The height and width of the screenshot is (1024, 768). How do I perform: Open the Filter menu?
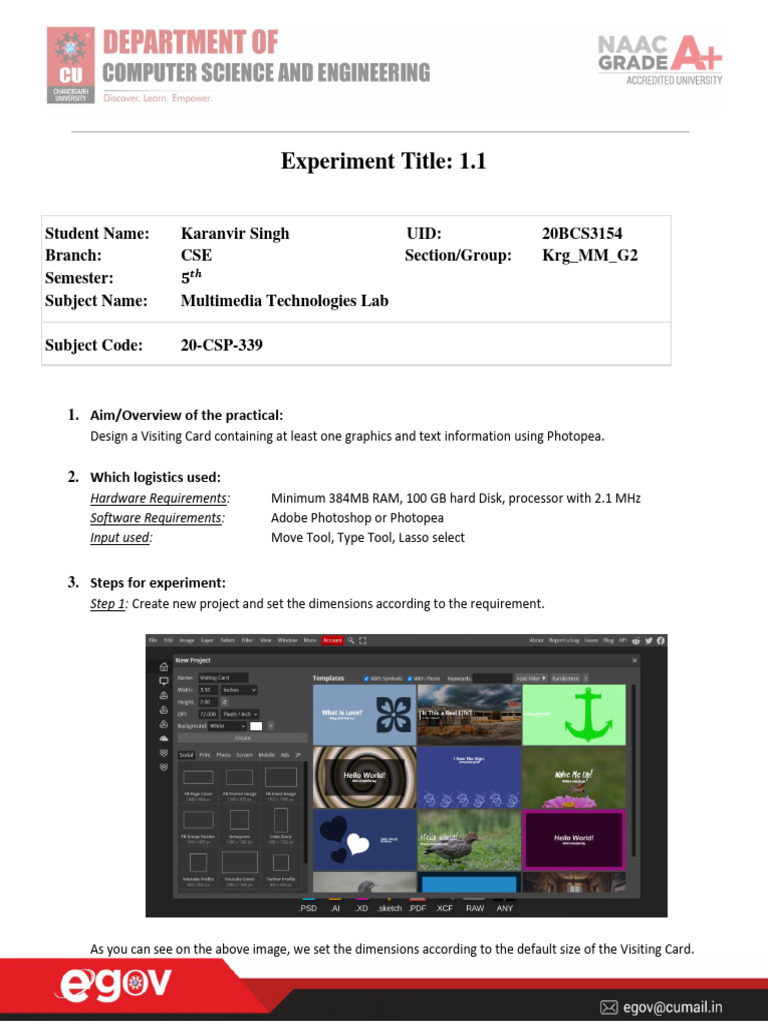pos(248,641)
